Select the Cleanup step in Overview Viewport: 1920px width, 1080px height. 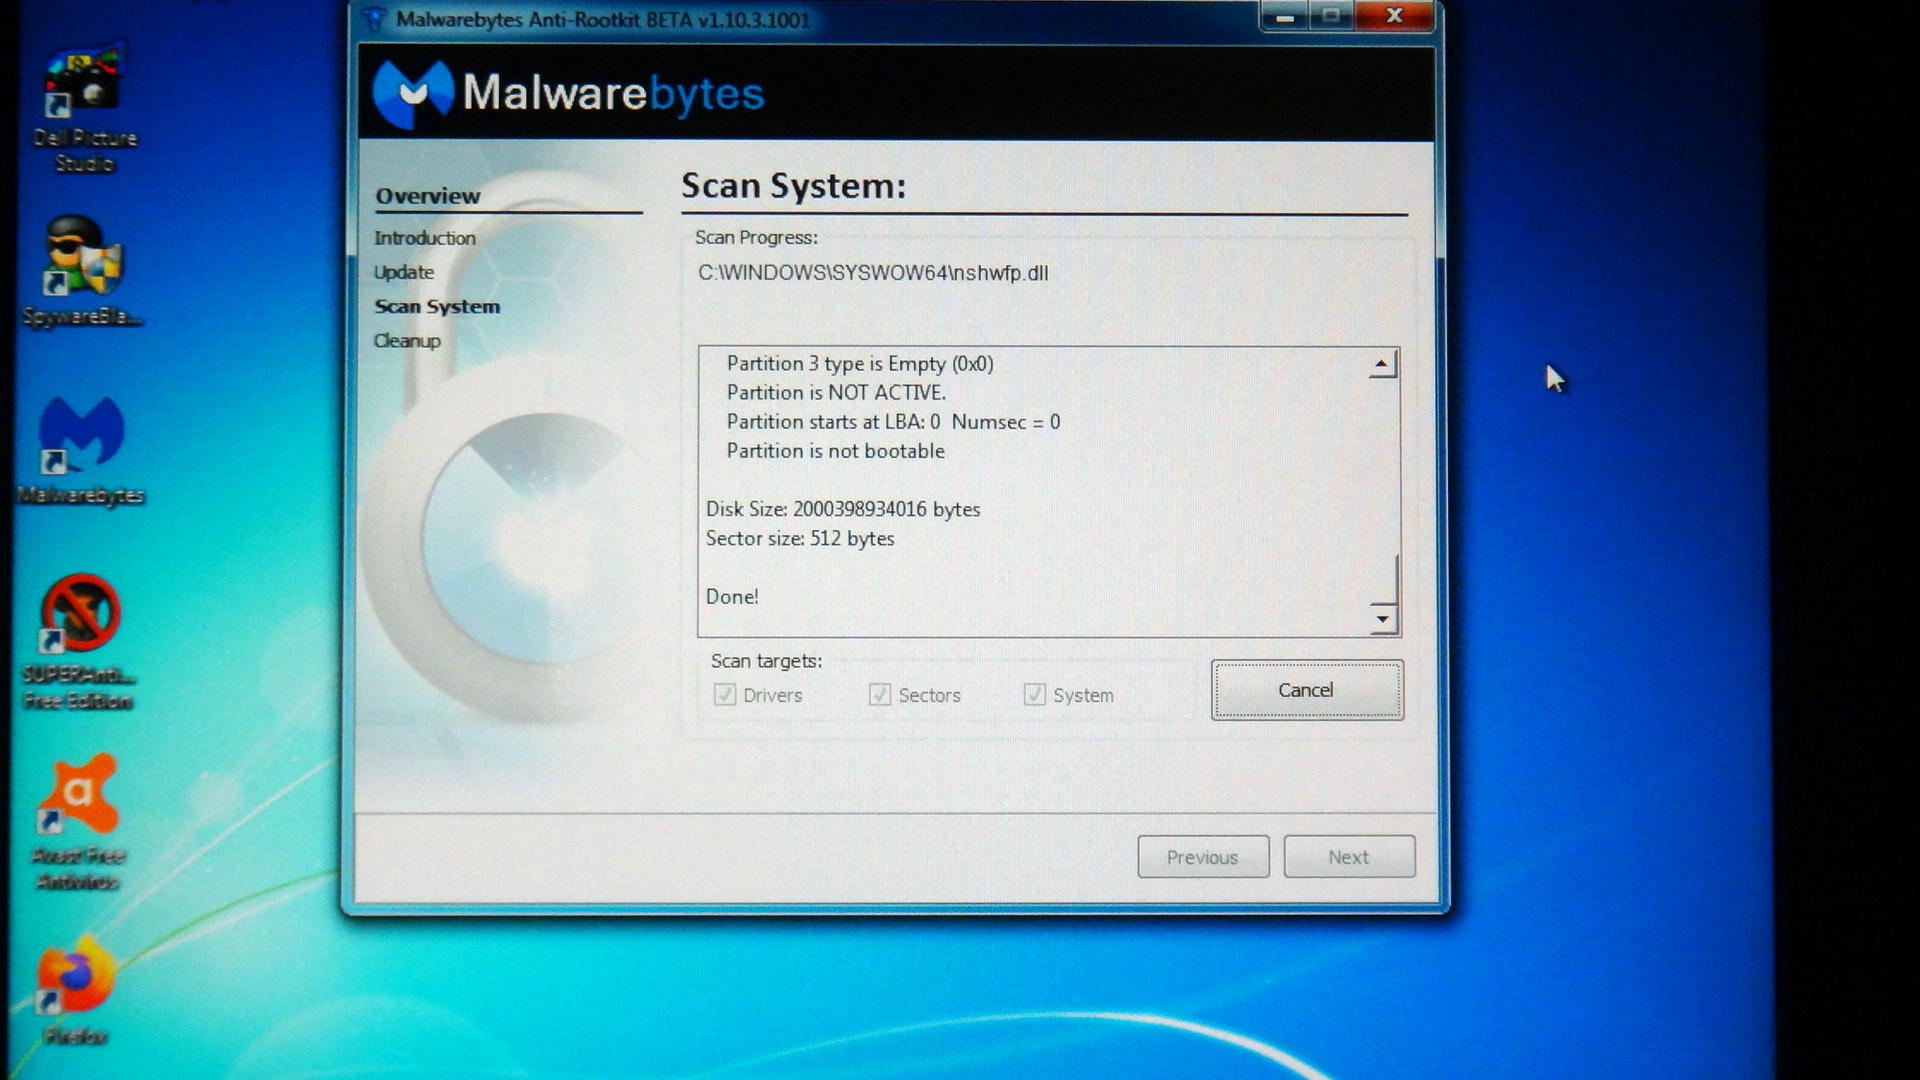point(407,341)
